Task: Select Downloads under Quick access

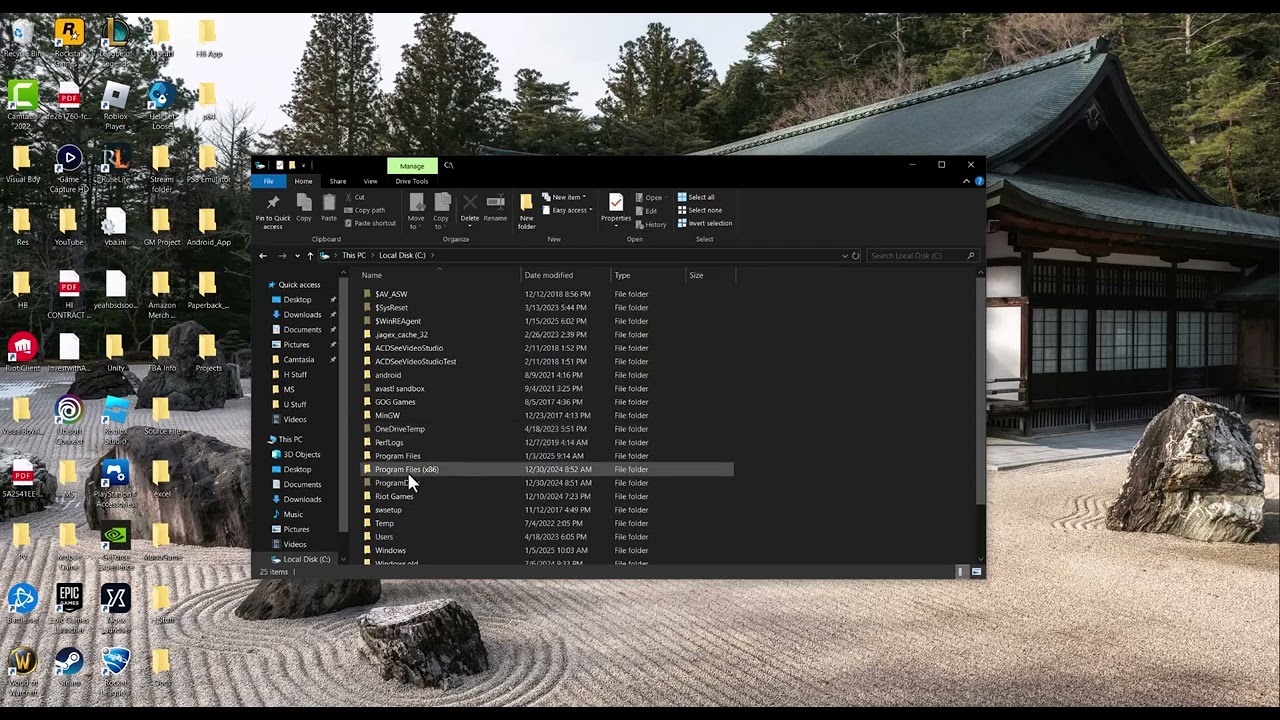Action: pos(302,315)
